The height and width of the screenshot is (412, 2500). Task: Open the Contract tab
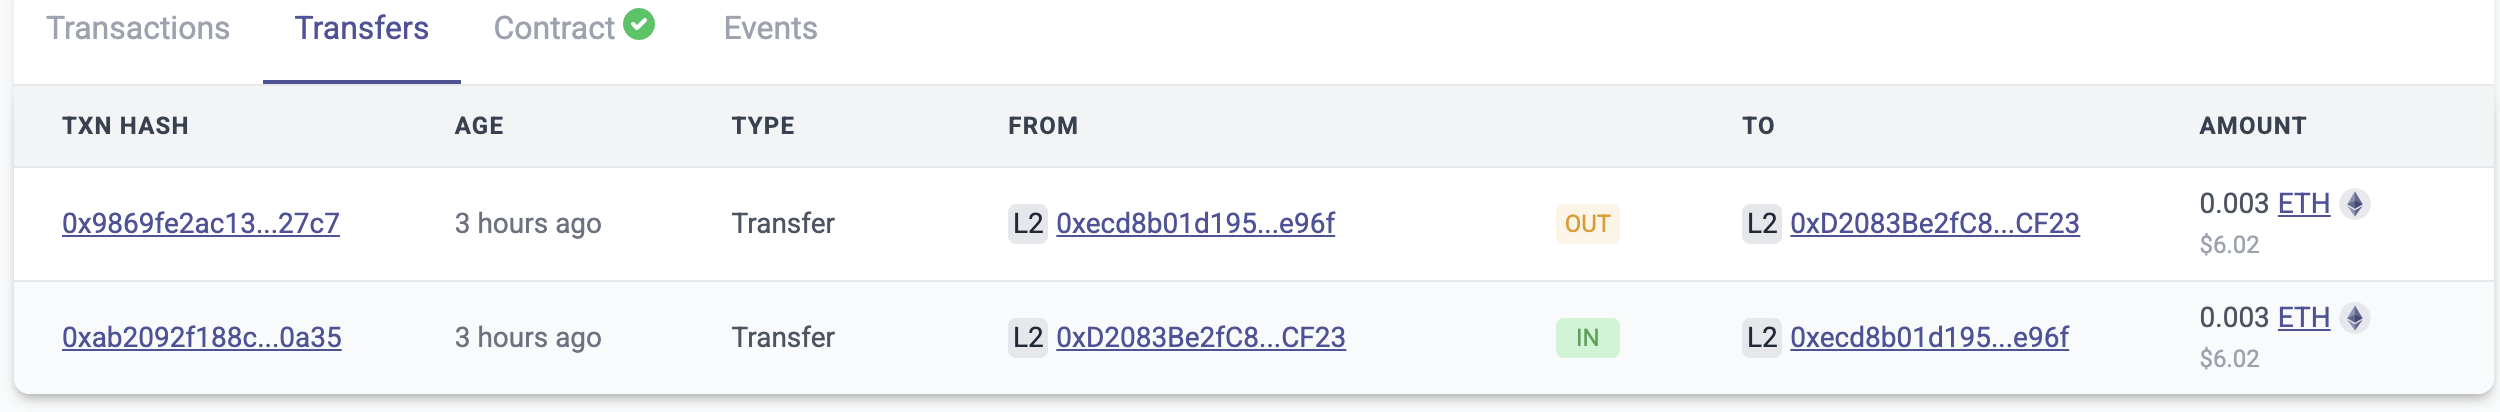tap(554, 28)
